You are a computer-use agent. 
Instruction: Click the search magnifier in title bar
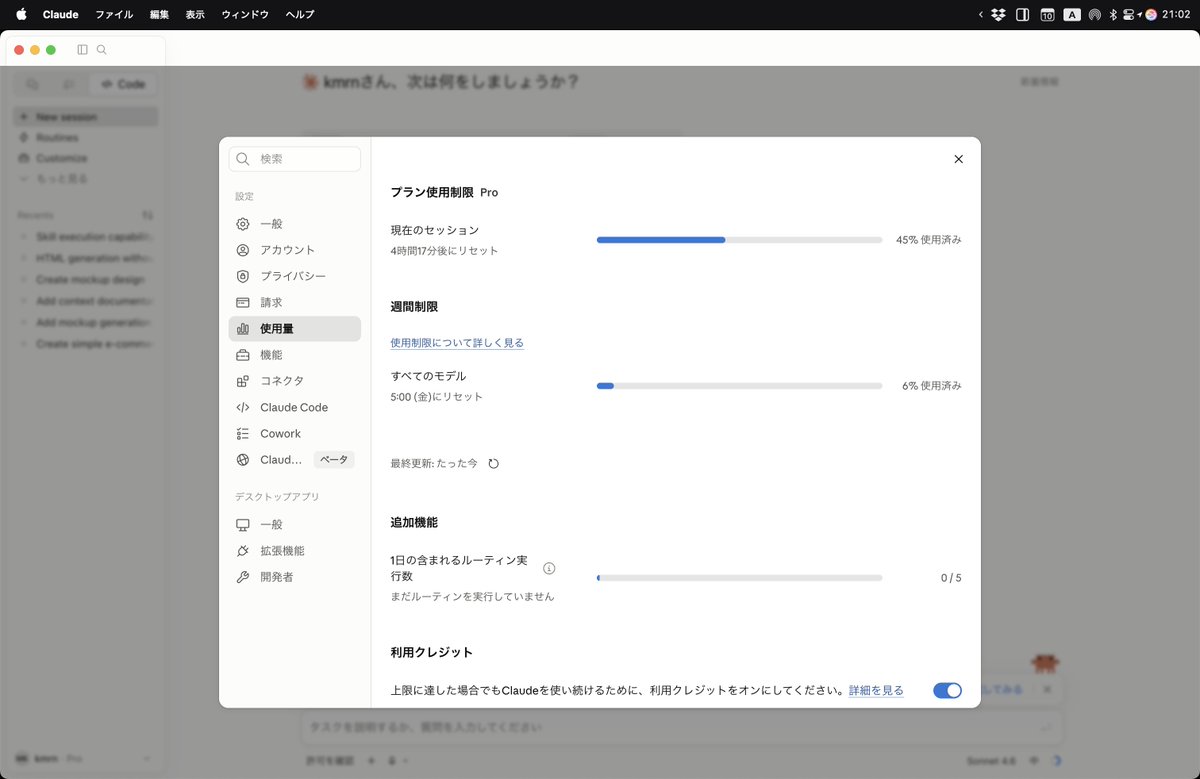(x=102, y=50)
